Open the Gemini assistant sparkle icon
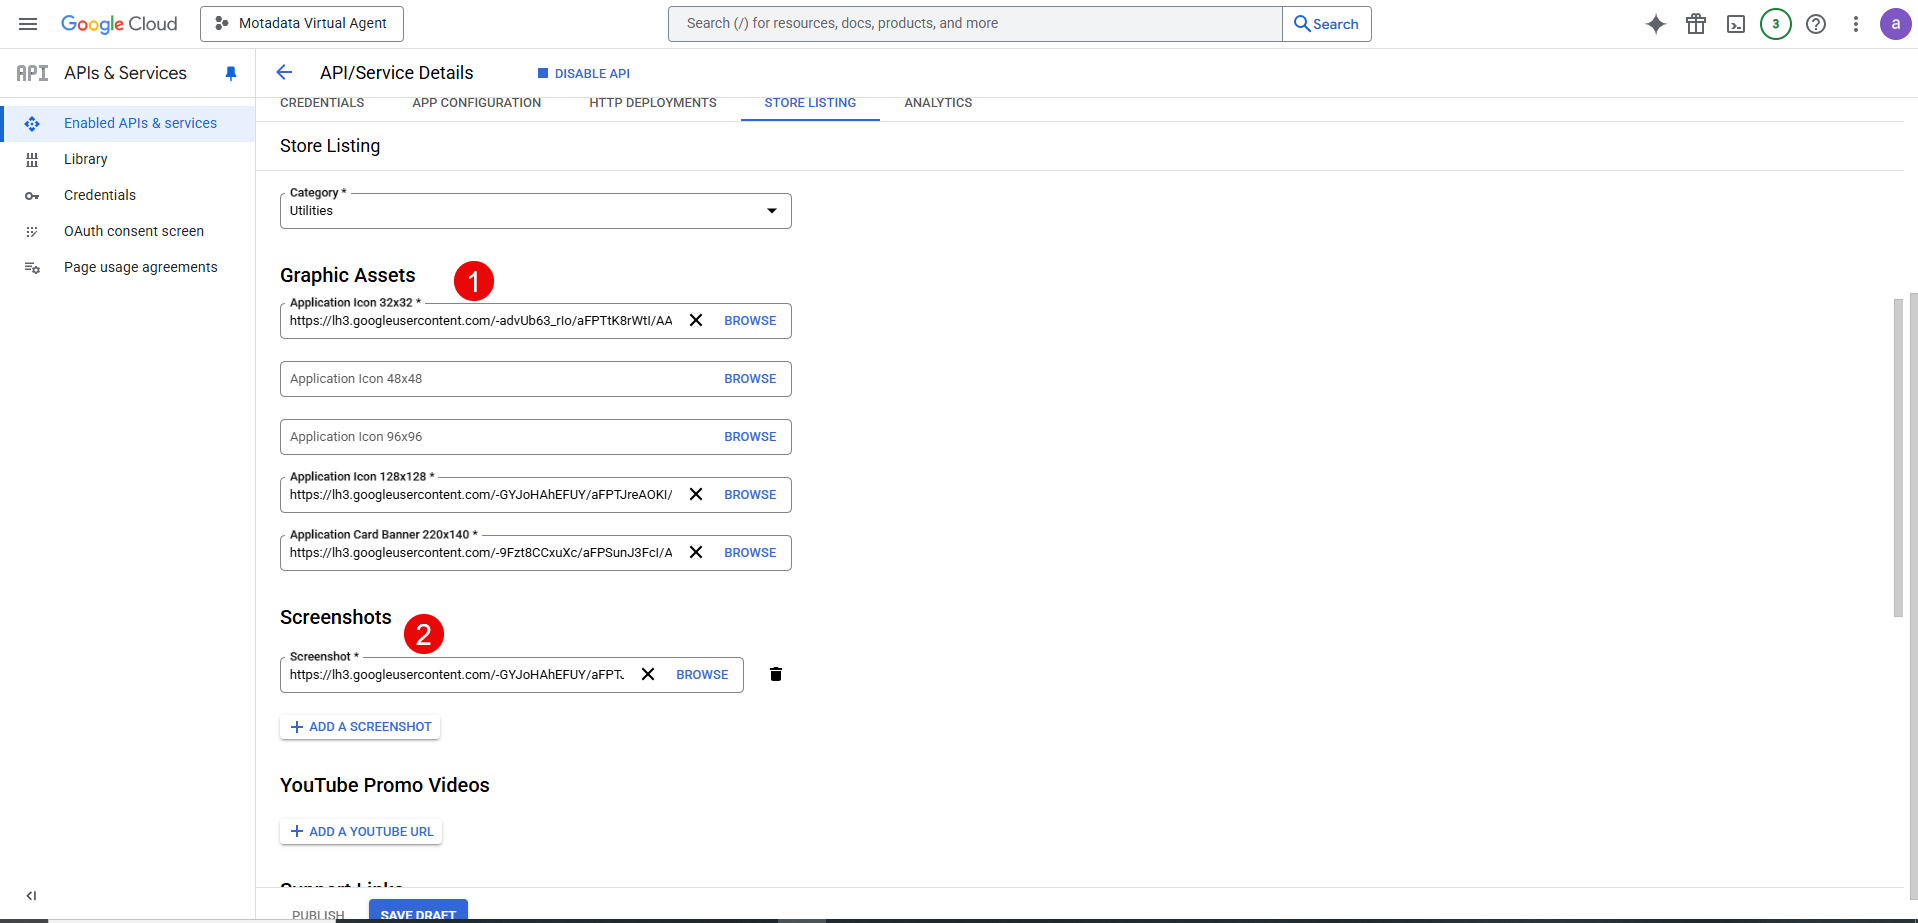Image resolution: width=1918 pixels, height=923 pixels. point(1656,23)
